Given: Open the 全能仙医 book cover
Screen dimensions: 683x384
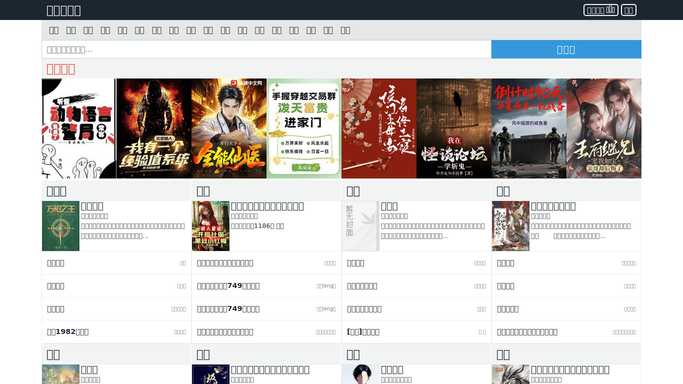Looking at the screenshot, I should (229, 128).
